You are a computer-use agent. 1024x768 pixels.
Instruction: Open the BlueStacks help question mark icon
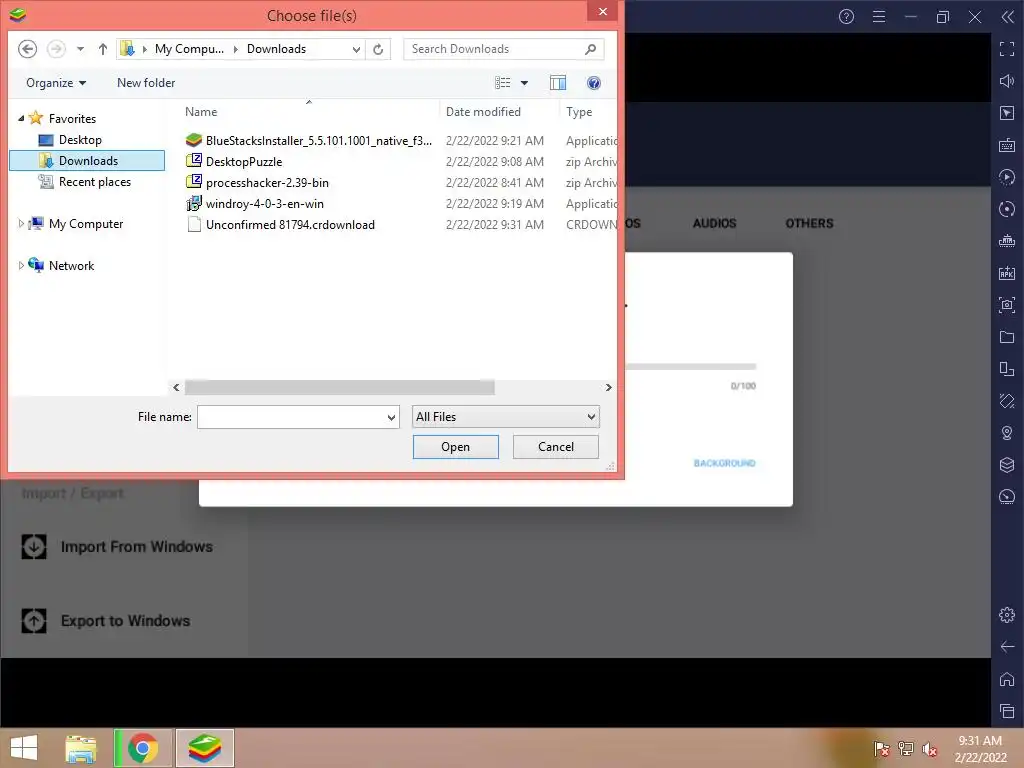(846, 17)
